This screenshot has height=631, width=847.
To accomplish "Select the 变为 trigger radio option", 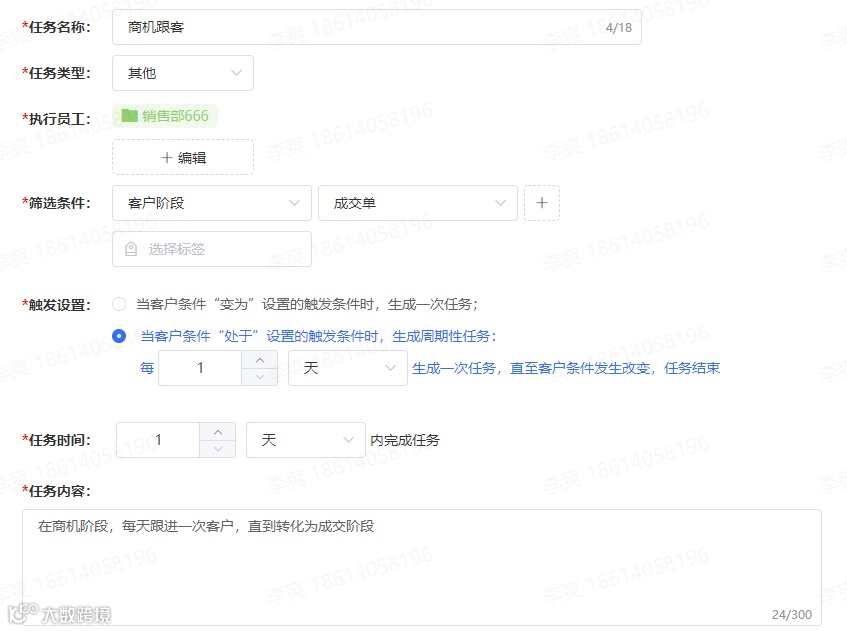I will pos(119,304).
